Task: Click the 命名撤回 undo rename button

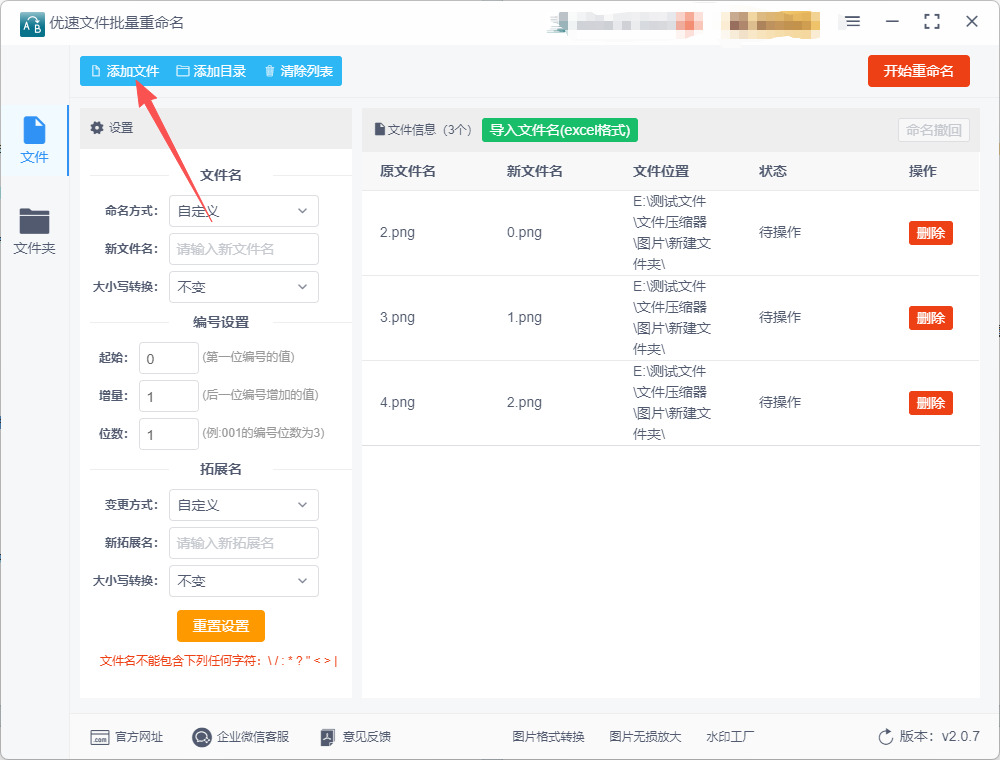Action: 934,130
